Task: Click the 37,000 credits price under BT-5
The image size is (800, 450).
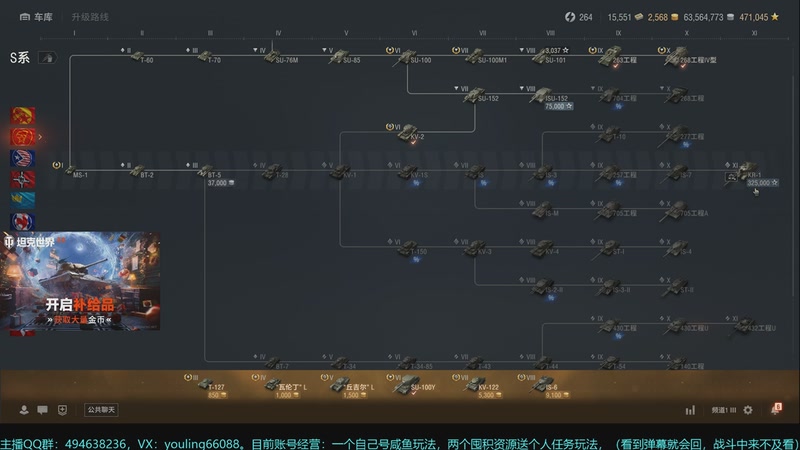Action: click(220, 183)
